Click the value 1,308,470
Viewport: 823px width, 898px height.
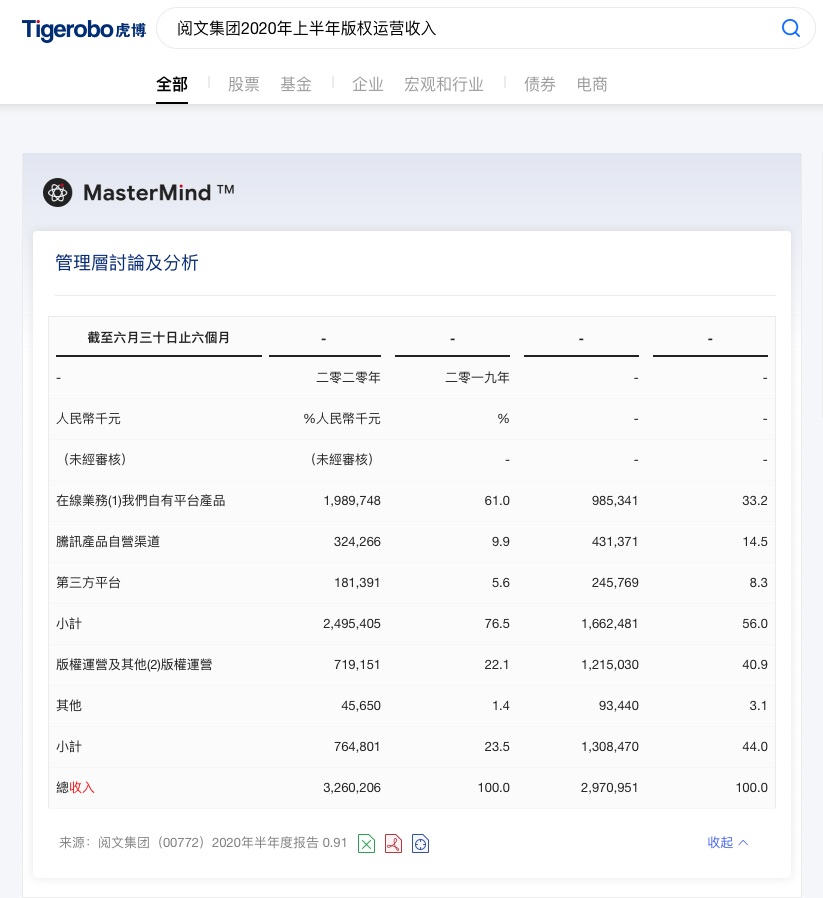coord(609,747)
